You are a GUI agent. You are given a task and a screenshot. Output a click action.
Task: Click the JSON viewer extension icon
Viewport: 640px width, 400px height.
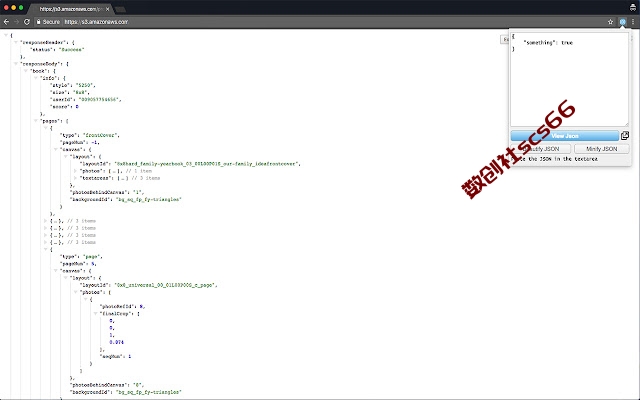(x=622, y=22)
